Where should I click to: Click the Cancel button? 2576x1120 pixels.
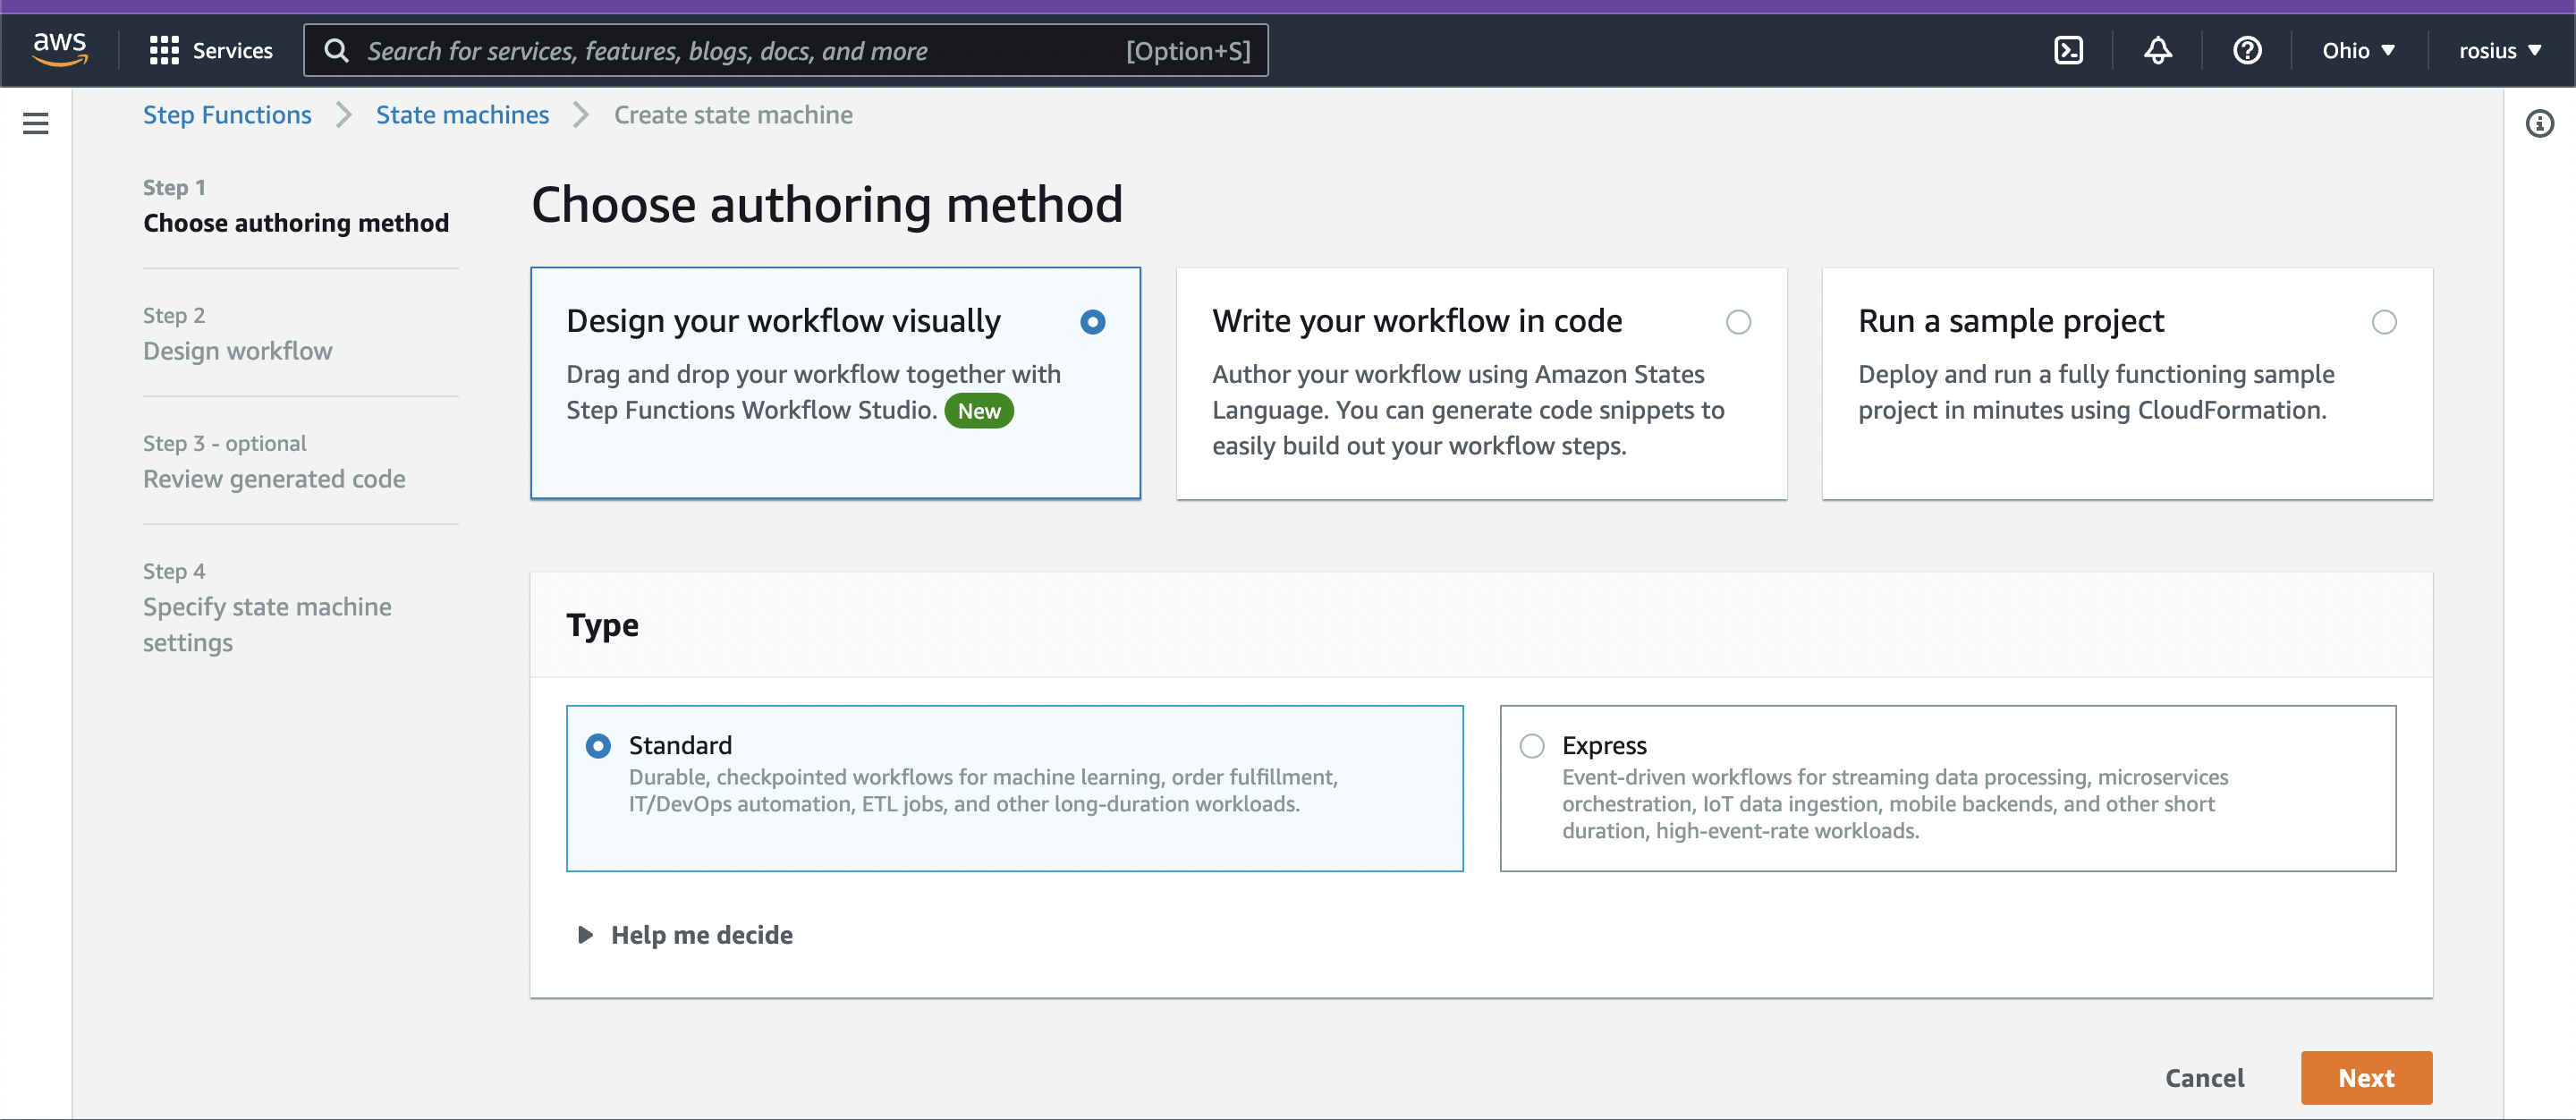point(2204,1078)
